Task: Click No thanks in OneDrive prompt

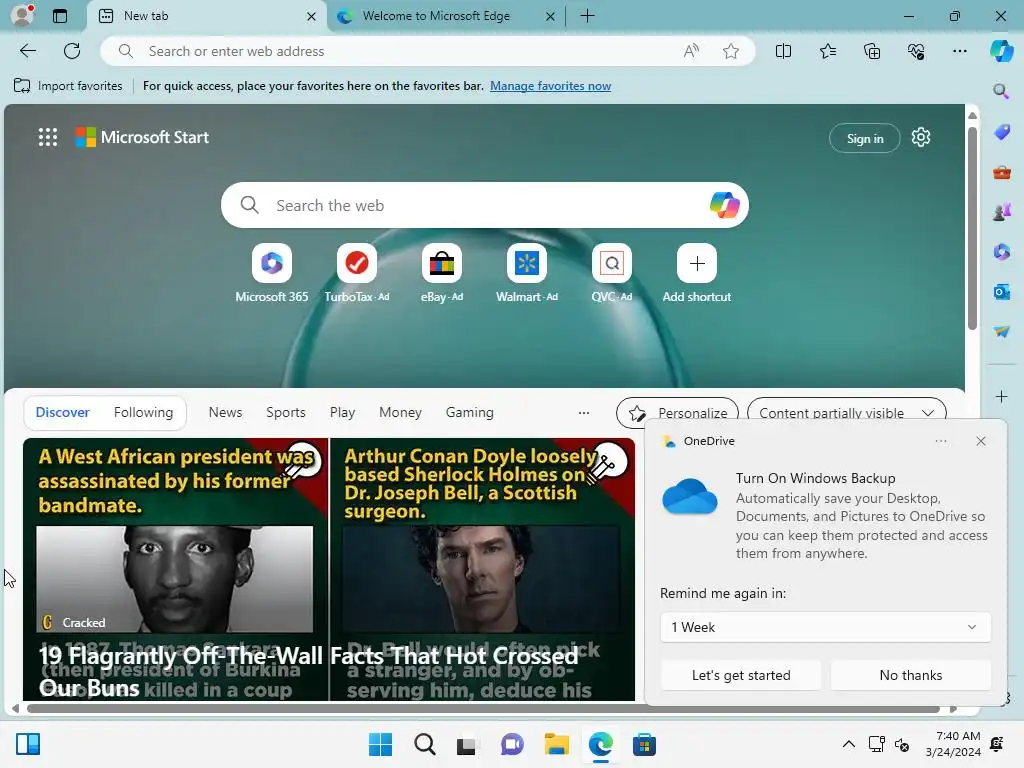Action: tap(910, 675)
